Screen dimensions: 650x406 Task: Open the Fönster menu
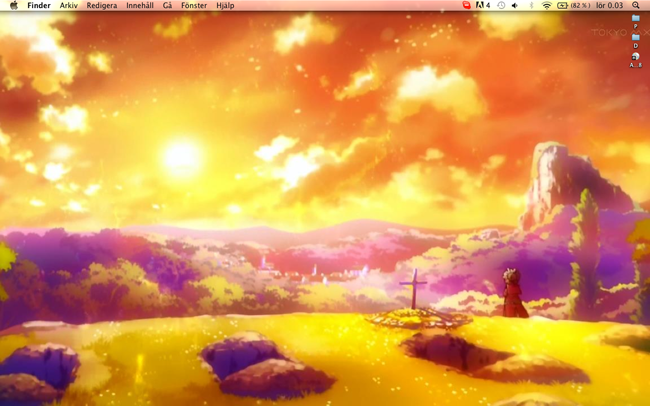(x=194, y=5)
